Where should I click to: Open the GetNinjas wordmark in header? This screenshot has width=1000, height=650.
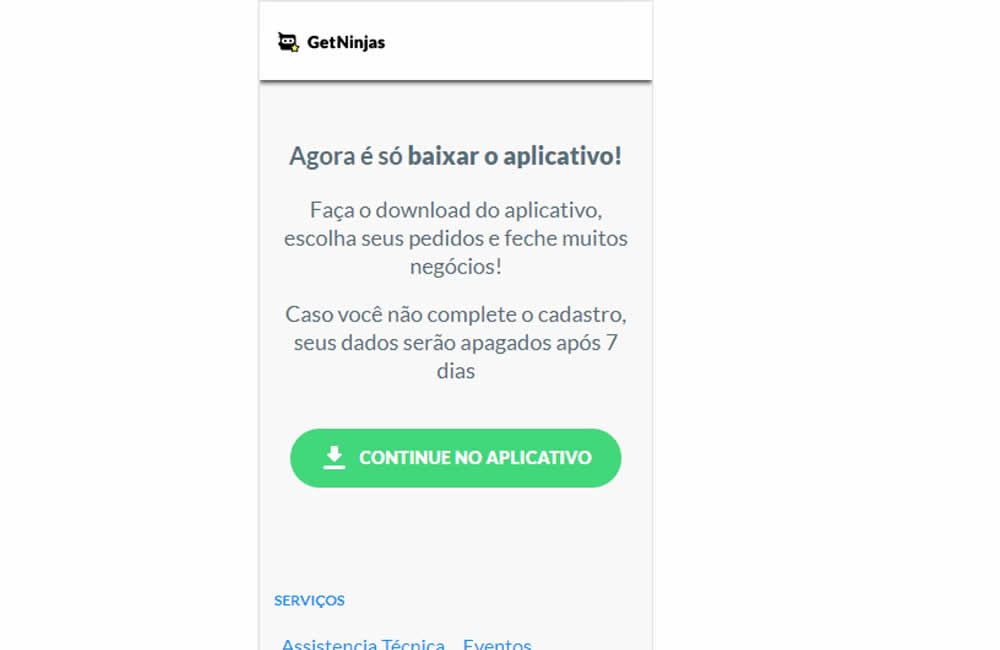pos(346,43)
